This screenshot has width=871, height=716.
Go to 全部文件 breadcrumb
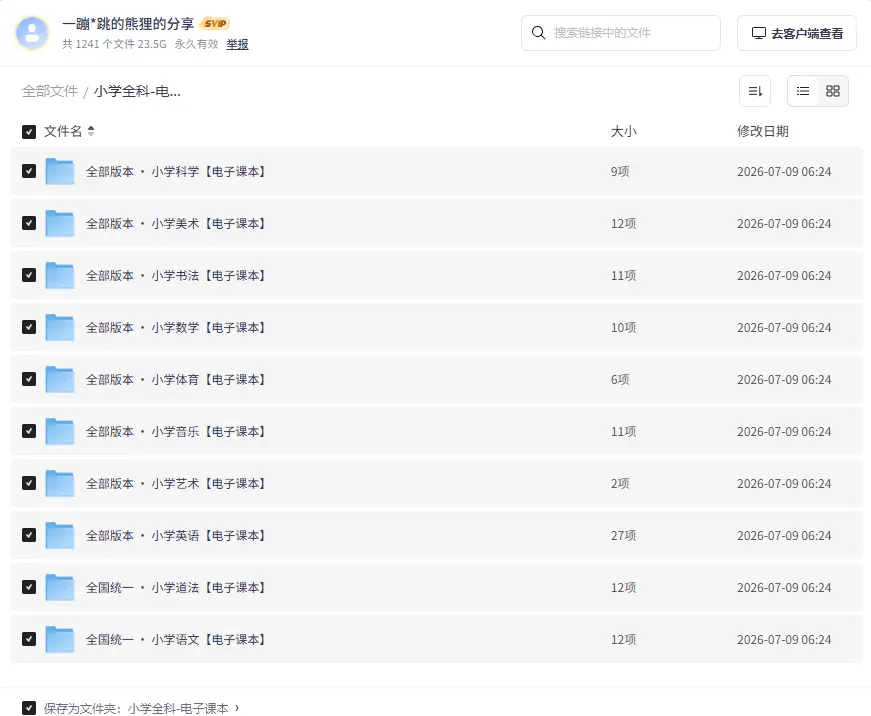coord(50,91)
